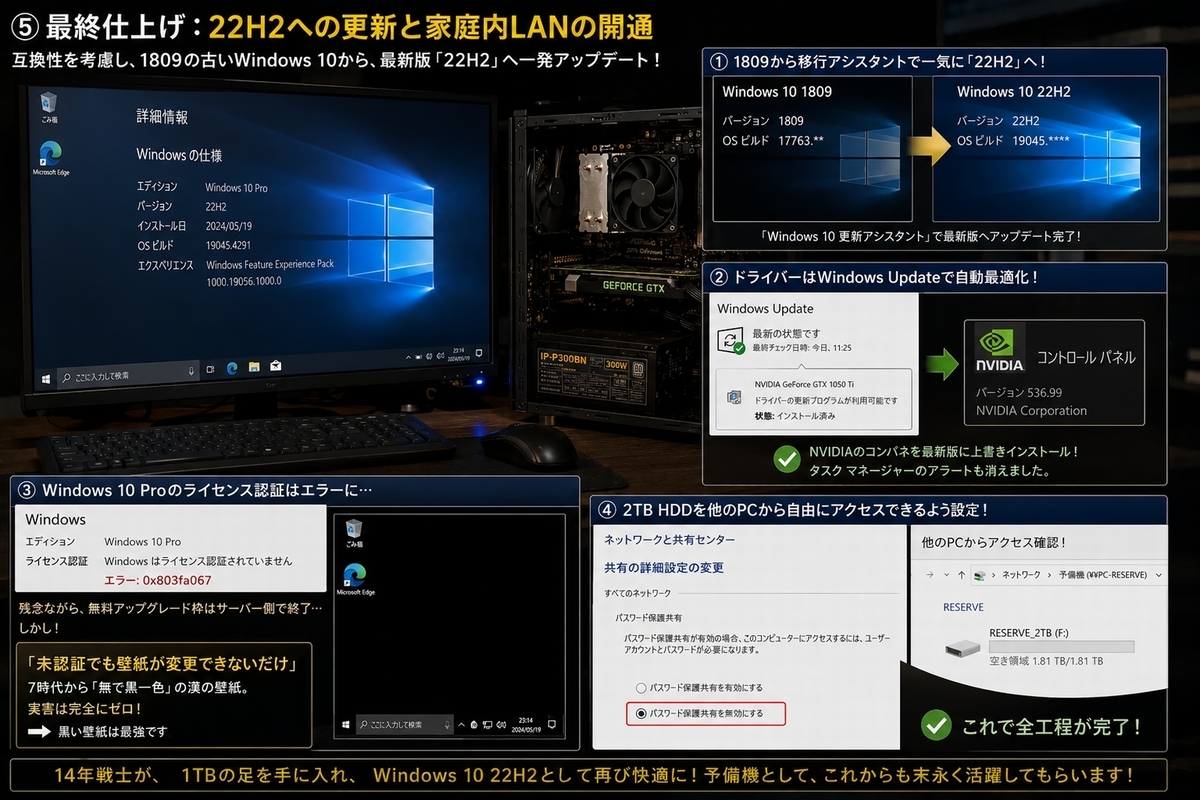Screen dimensions: 1200x800
Task: Click the volume icon in the monitor tray
Action: click(x=441, y=356)
